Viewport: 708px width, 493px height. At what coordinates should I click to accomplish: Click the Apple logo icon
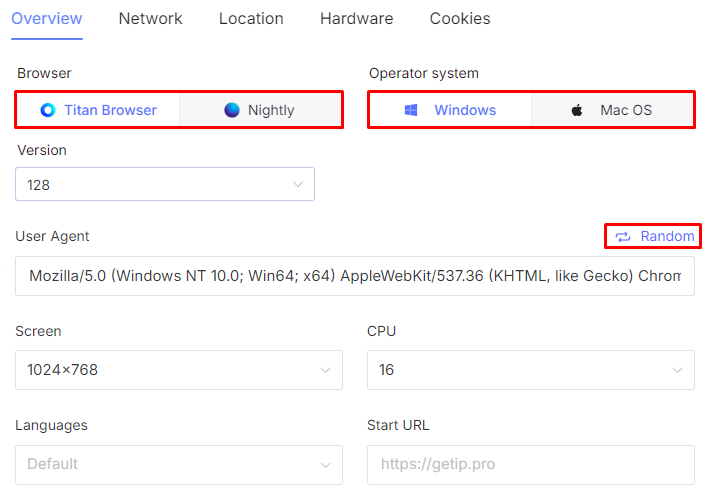pyautogui.click(x=577, y=110)
